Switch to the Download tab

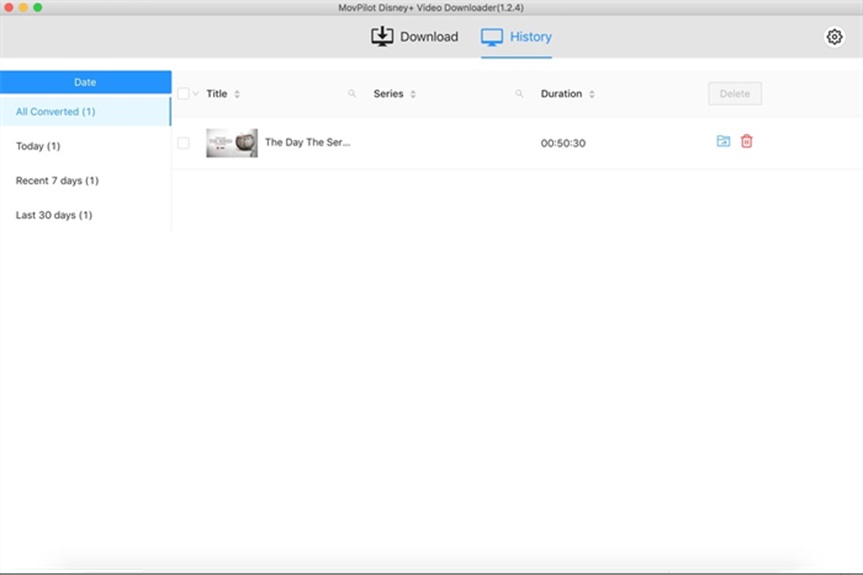(x=414, y=37)
